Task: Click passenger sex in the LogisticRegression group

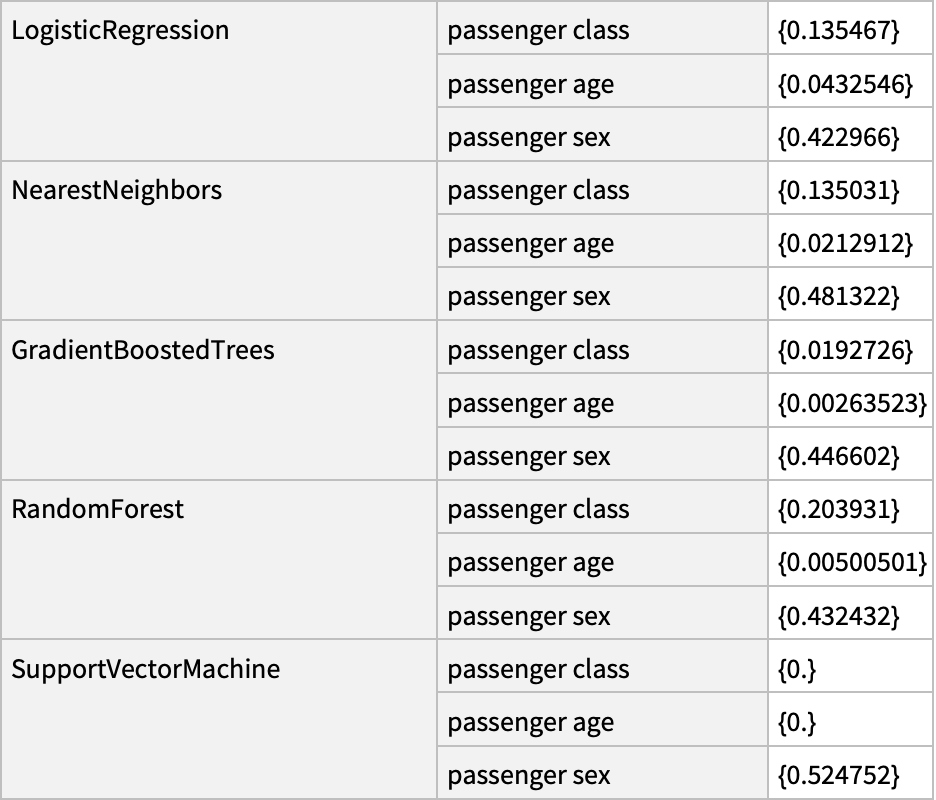Action: 529,137
